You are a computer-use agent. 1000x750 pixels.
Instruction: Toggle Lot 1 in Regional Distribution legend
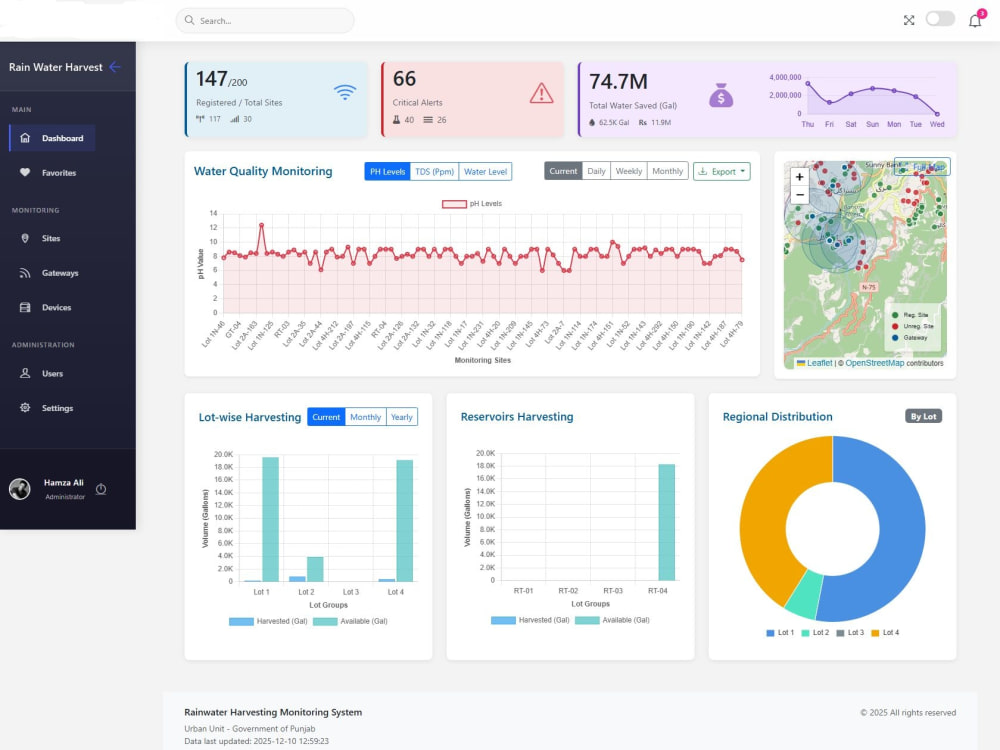point(780,633)
